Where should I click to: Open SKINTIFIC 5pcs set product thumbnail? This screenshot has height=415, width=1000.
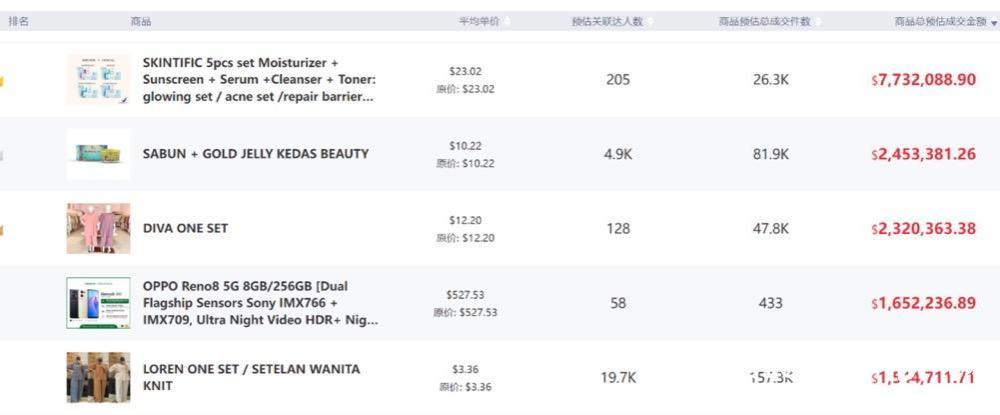[x=98, y=80]
